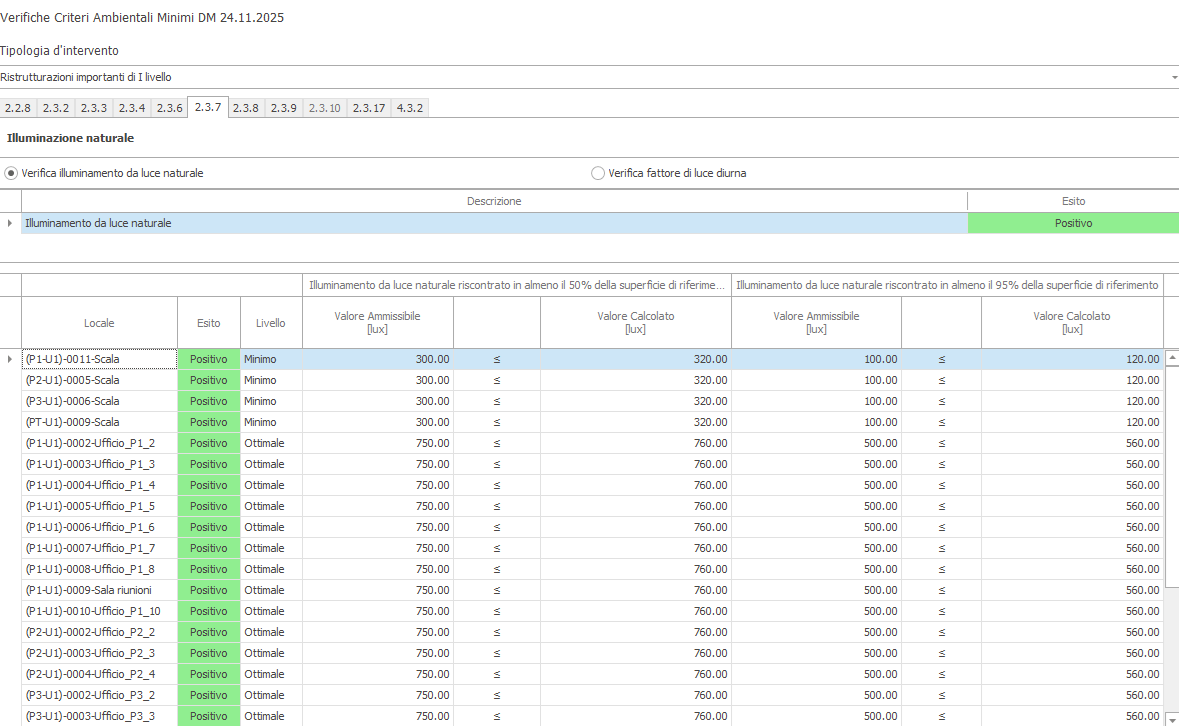The width and height of the screenshot is (1179, 726).
Task: Click scrollbar down arrow in the table
Action: [x=1171, y=717]
